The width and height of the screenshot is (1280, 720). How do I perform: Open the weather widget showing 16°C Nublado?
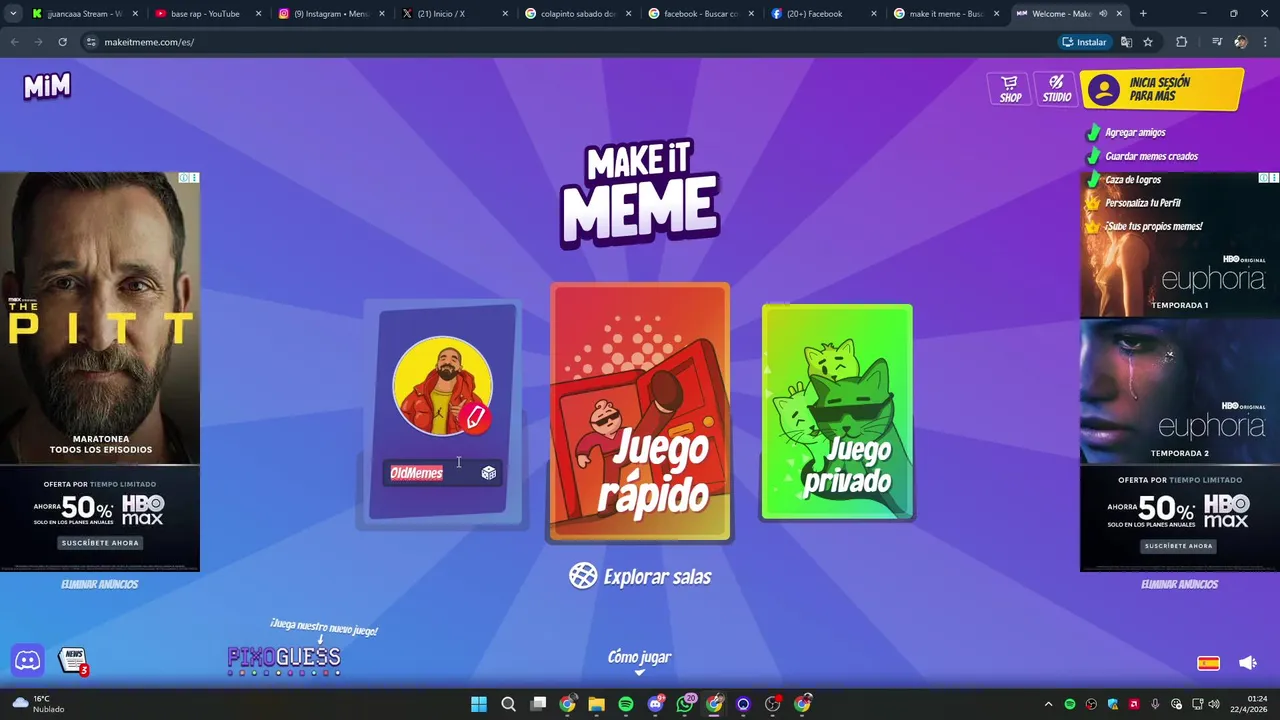pyautogui.click(x=38, y=704)
